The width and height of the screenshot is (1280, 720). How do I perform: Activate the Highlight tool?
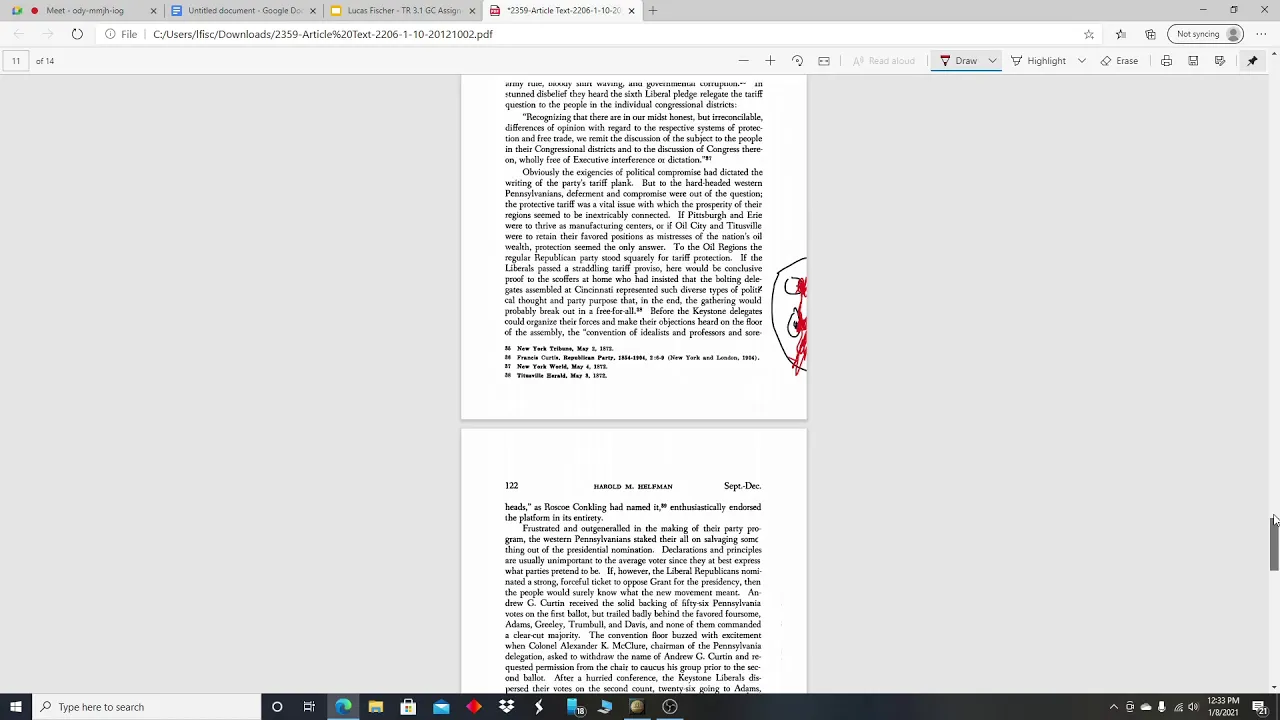[1038, 61]
